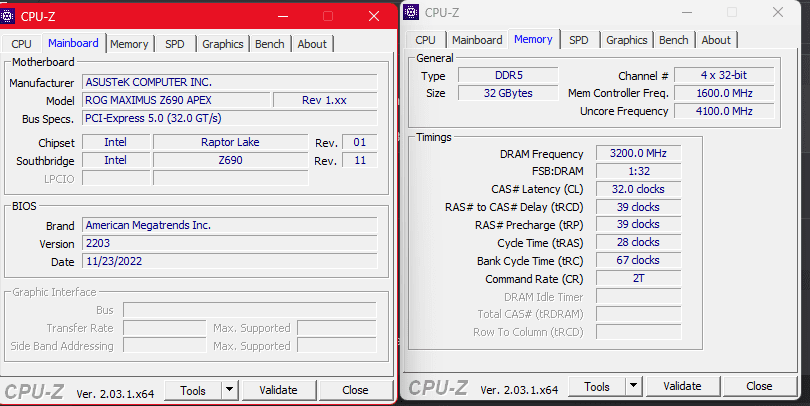Select the Mainboard tab in the red-titled window
Viewport: 810px width, 406px height.
pyautogui.click(x=73, y=43)
